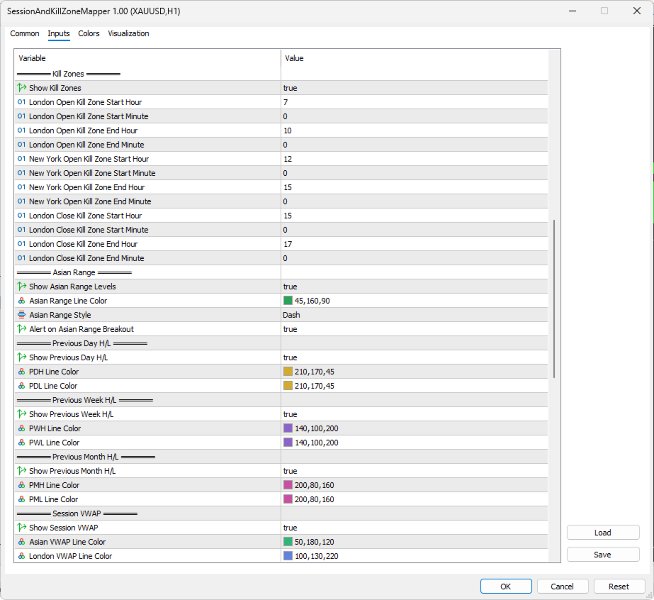Switch to the Colors tab

(88, 33)
